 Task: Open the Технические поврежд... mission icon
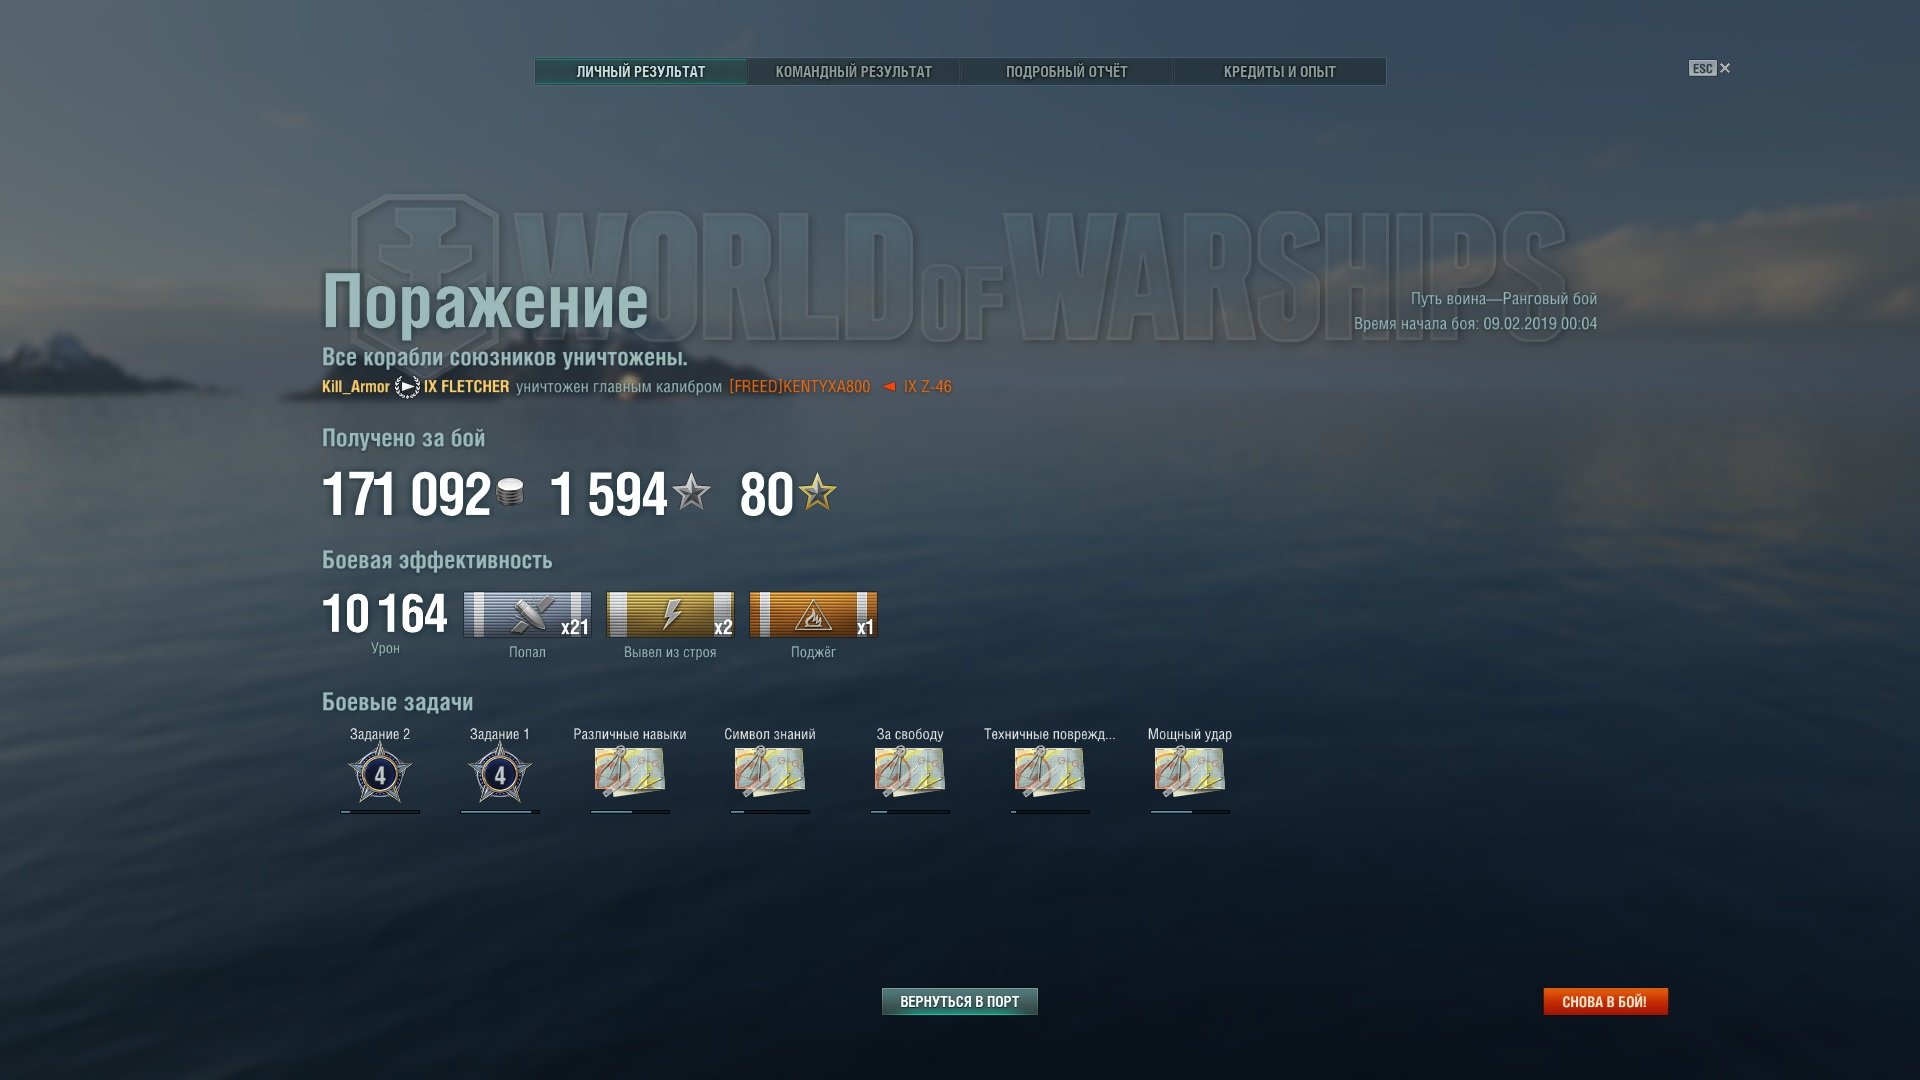1050,772
